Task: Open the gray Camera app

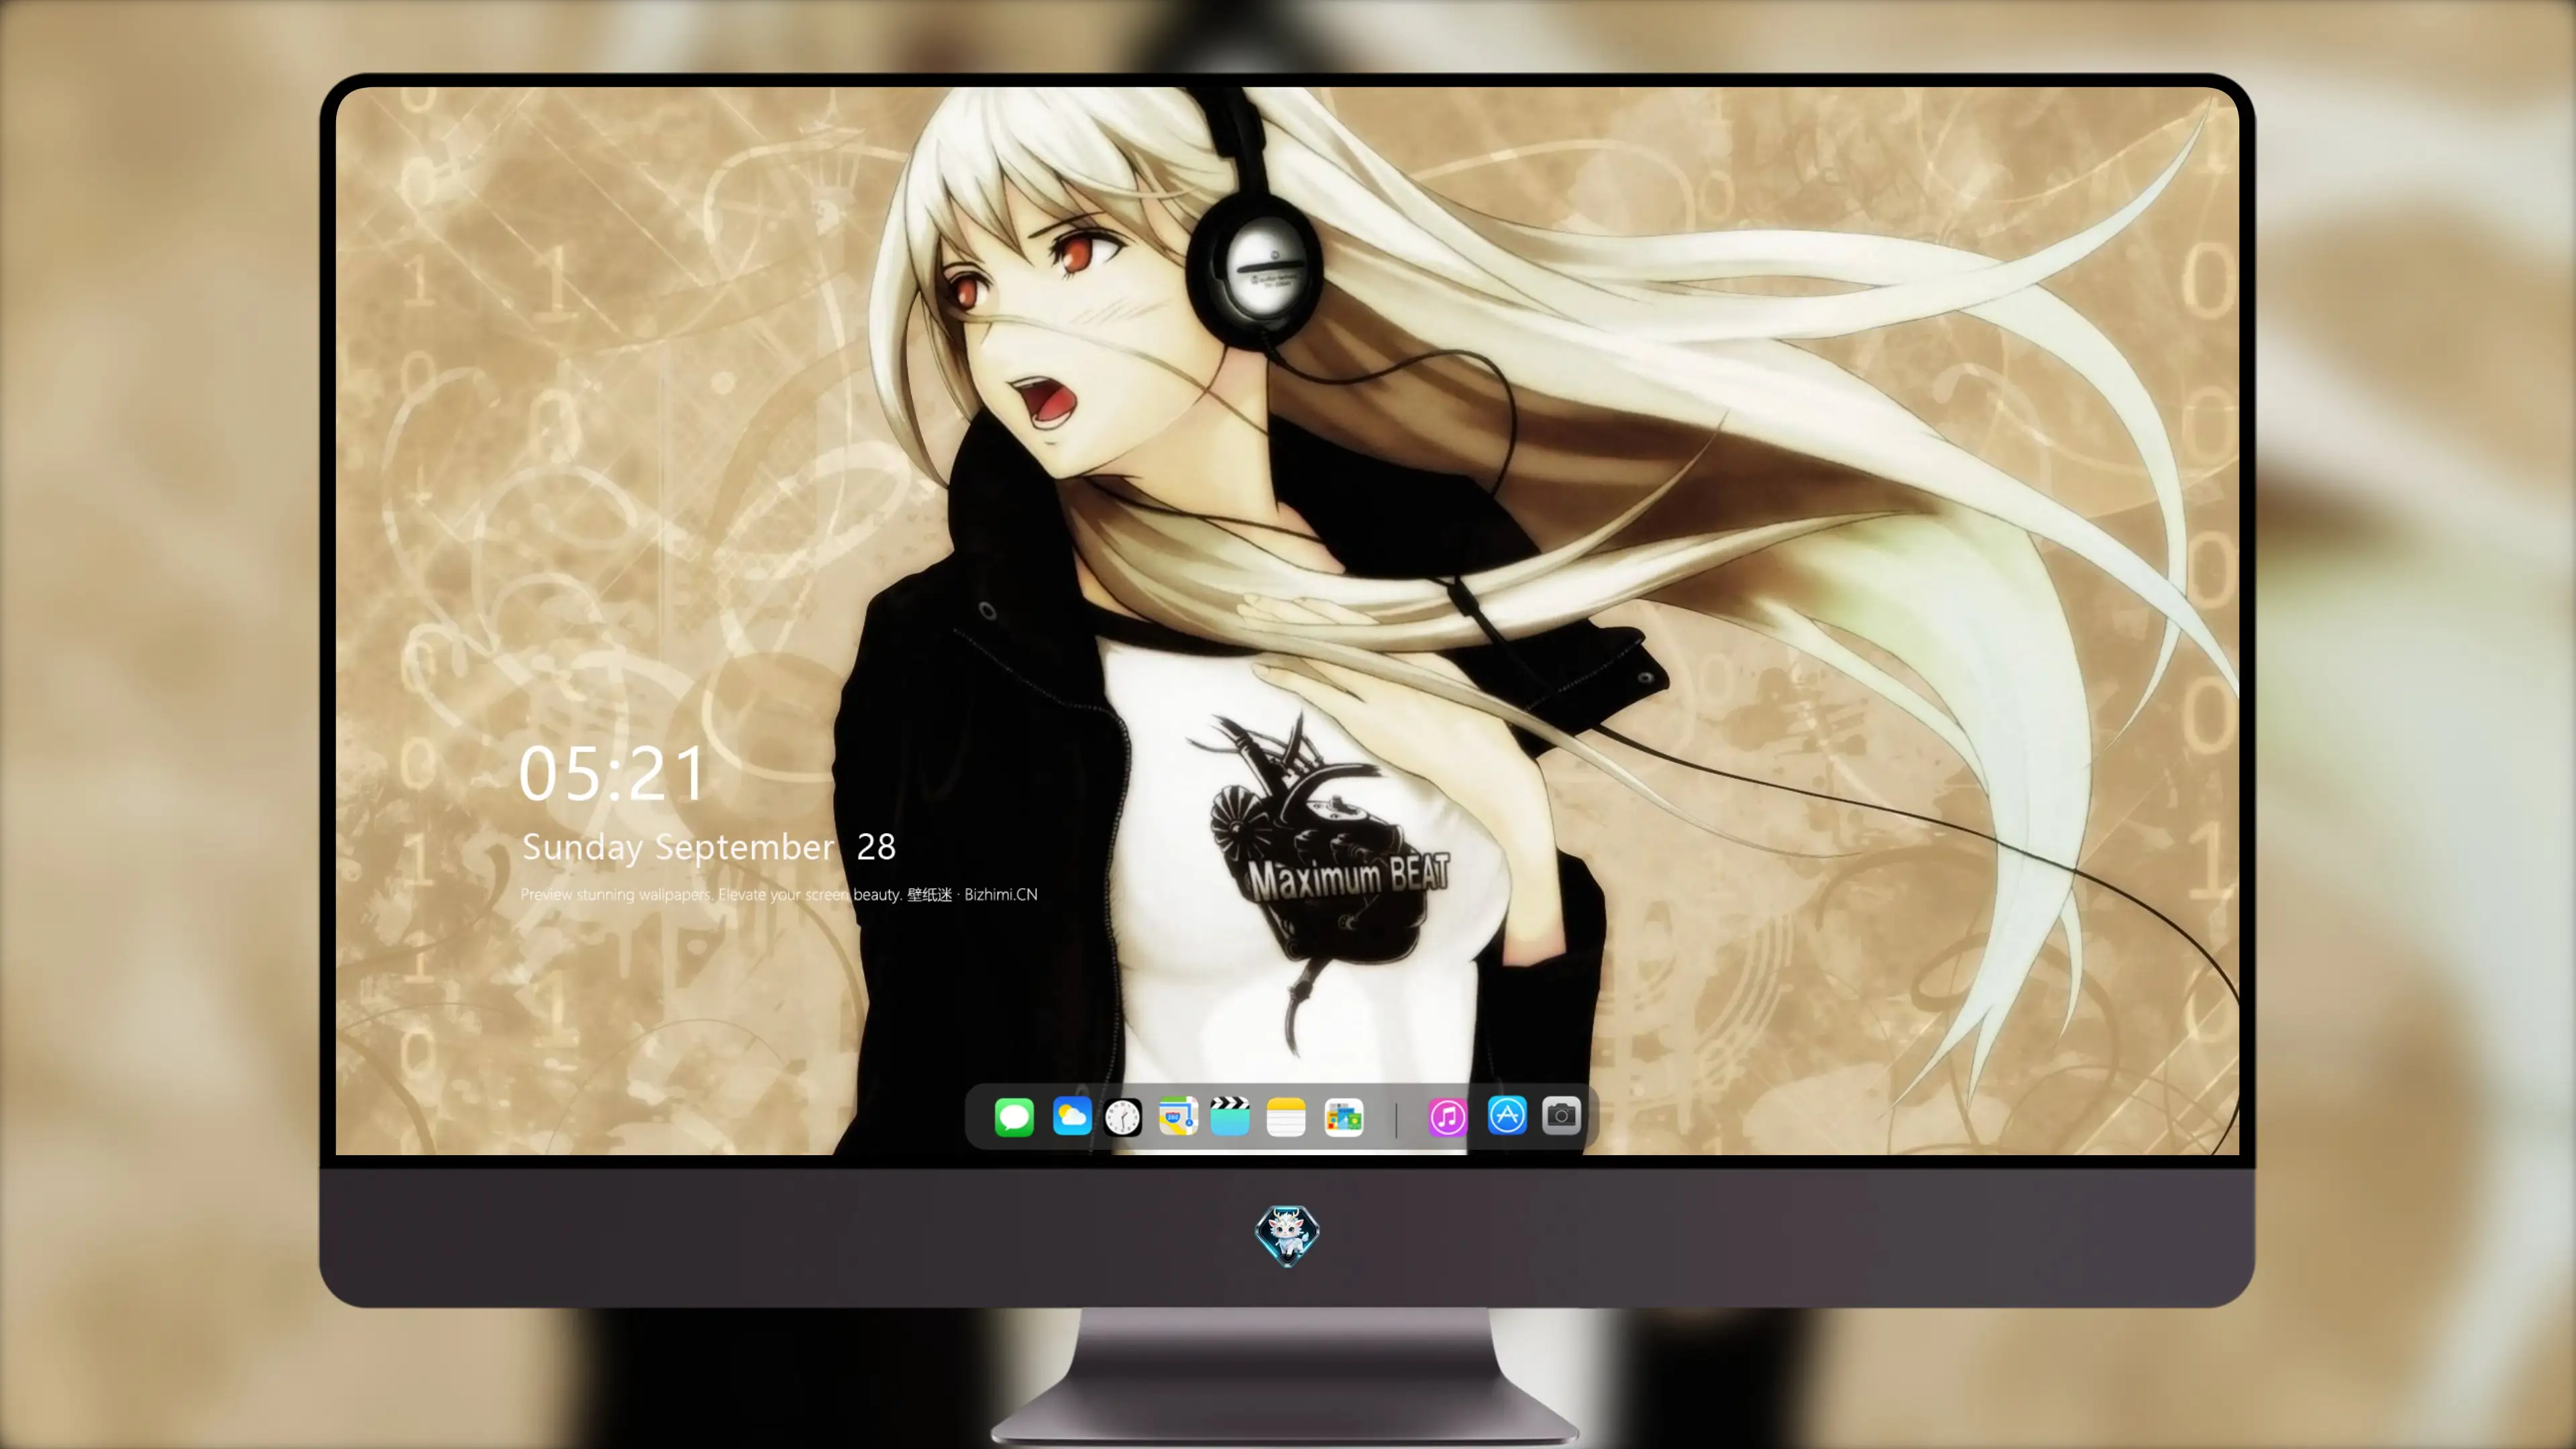Action: (x=1561, y=1115)
